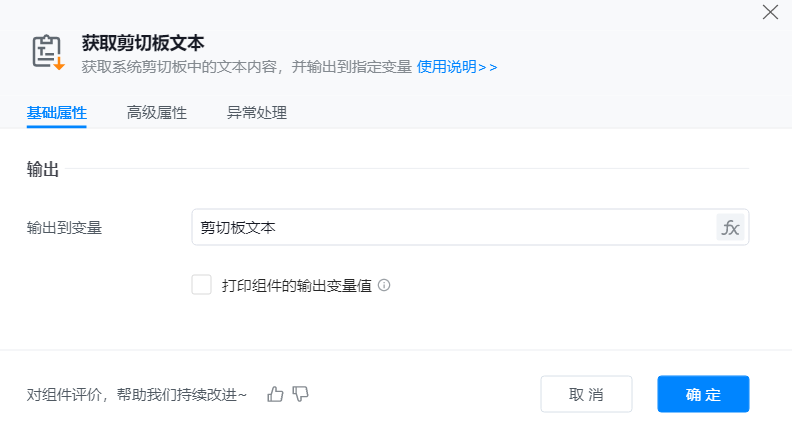Give a thumbs down rating
Screen dimensions: 792x430
coord(300,394)
